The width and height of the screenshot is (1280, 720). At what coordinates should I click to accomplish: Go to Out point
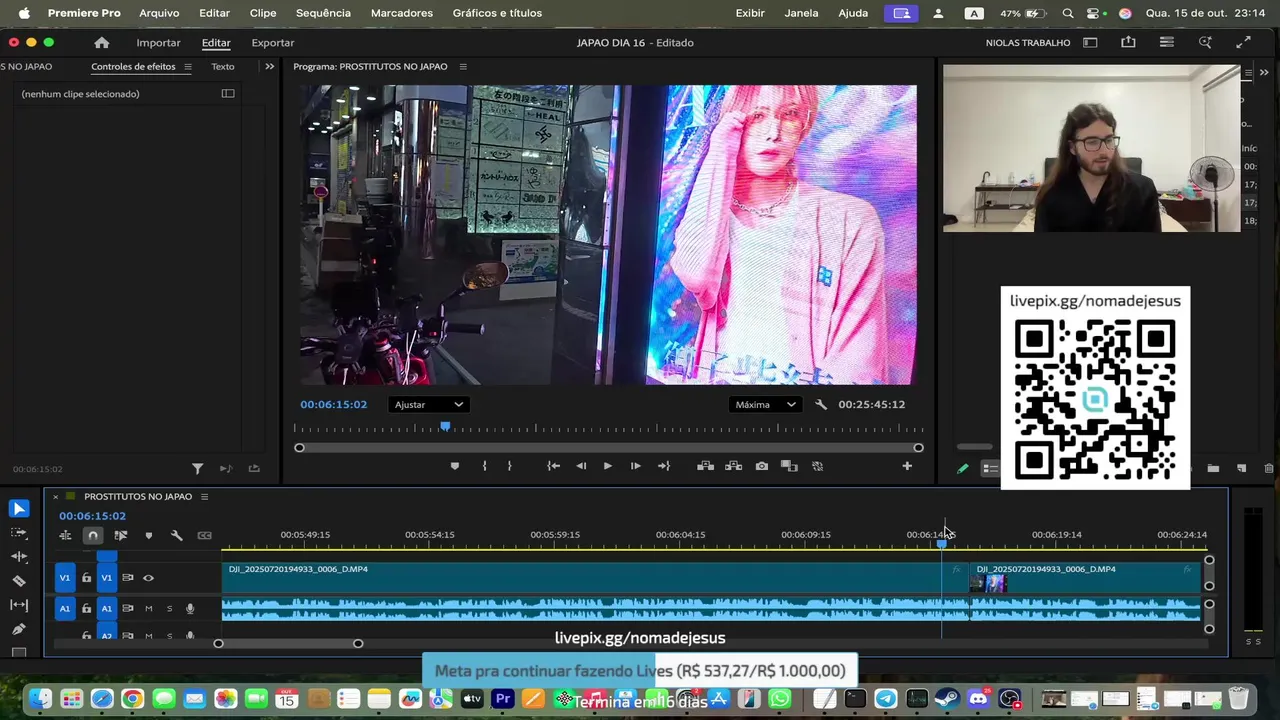coord(663,466)
